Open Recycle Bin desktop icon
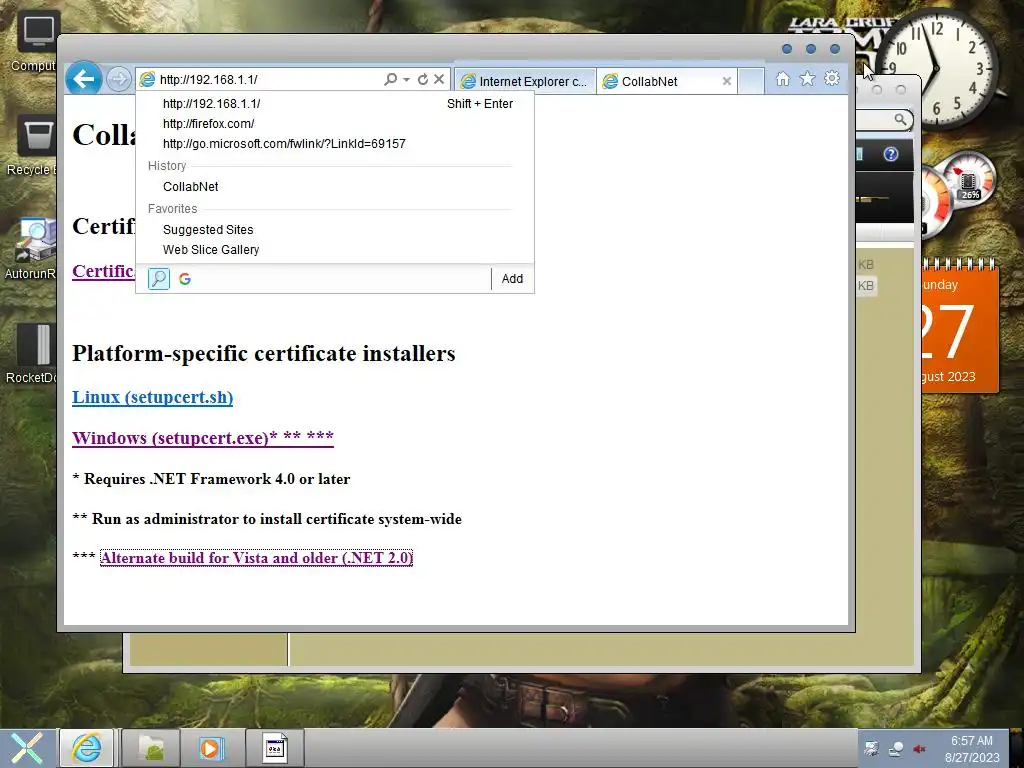1024x768 pixels. [33, 147]
